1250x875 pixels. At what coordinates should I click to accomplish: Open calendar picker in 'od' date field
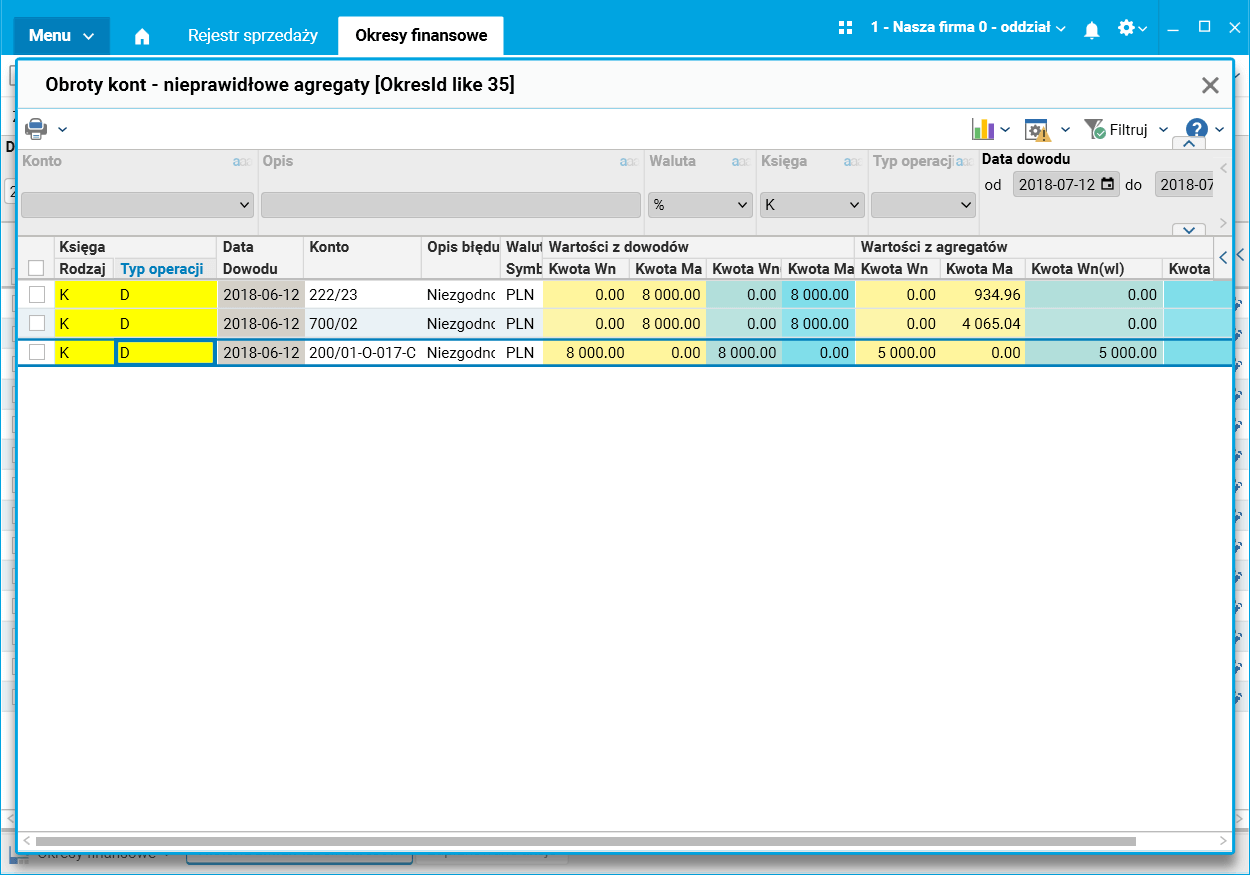(1107, 184)
